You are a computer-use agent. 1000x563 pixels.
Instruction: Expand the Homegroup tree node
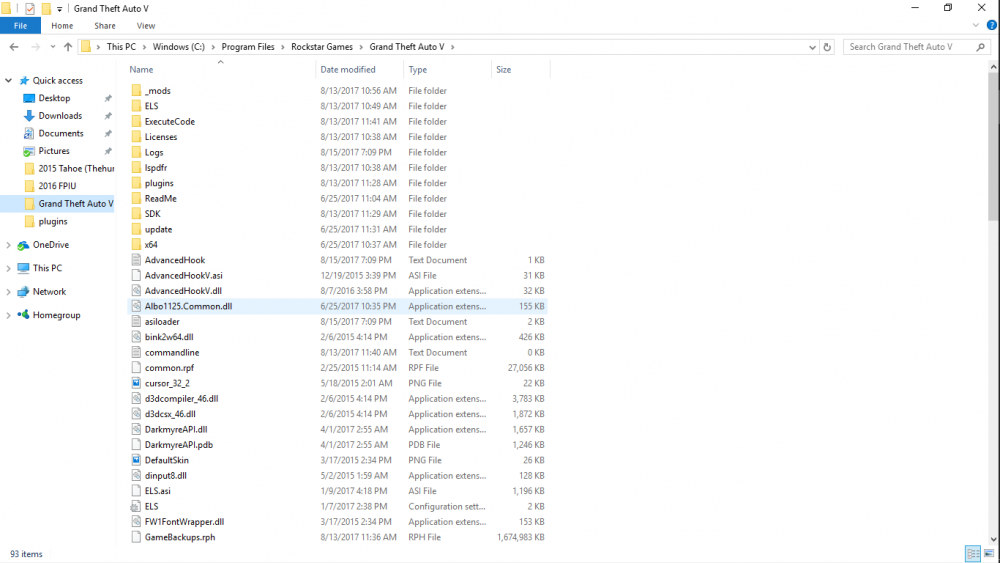pos(9,315)
